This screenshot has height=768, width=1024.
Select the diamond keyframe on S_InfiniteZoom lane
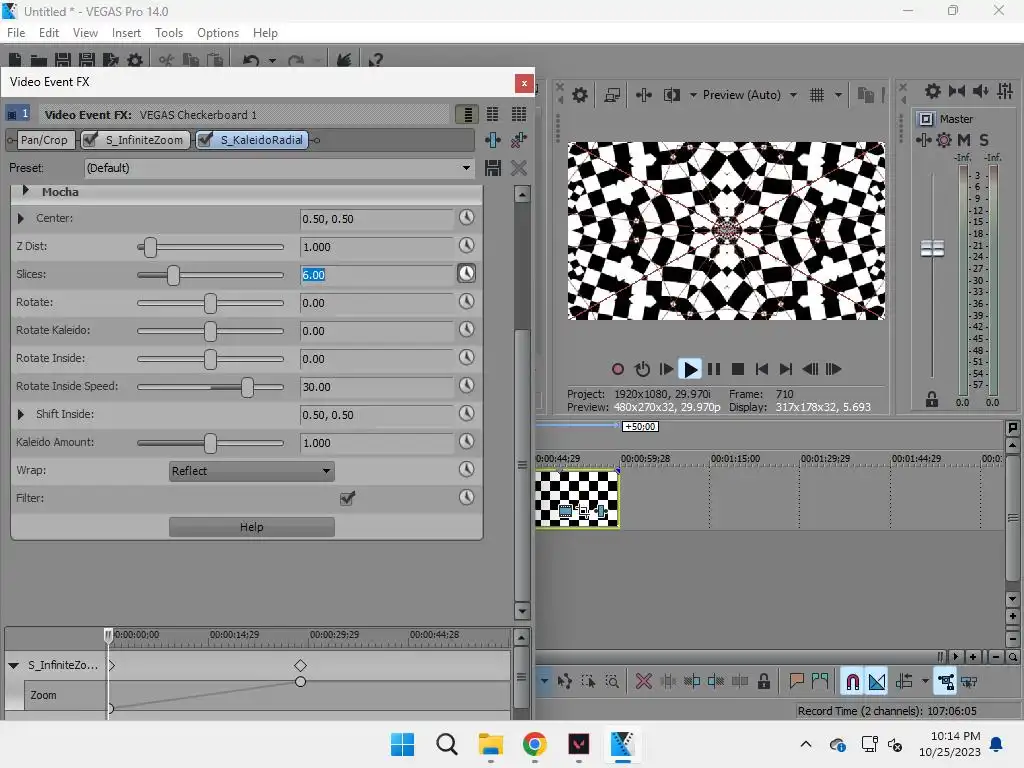pyautogui.click(x=300, y=665)
